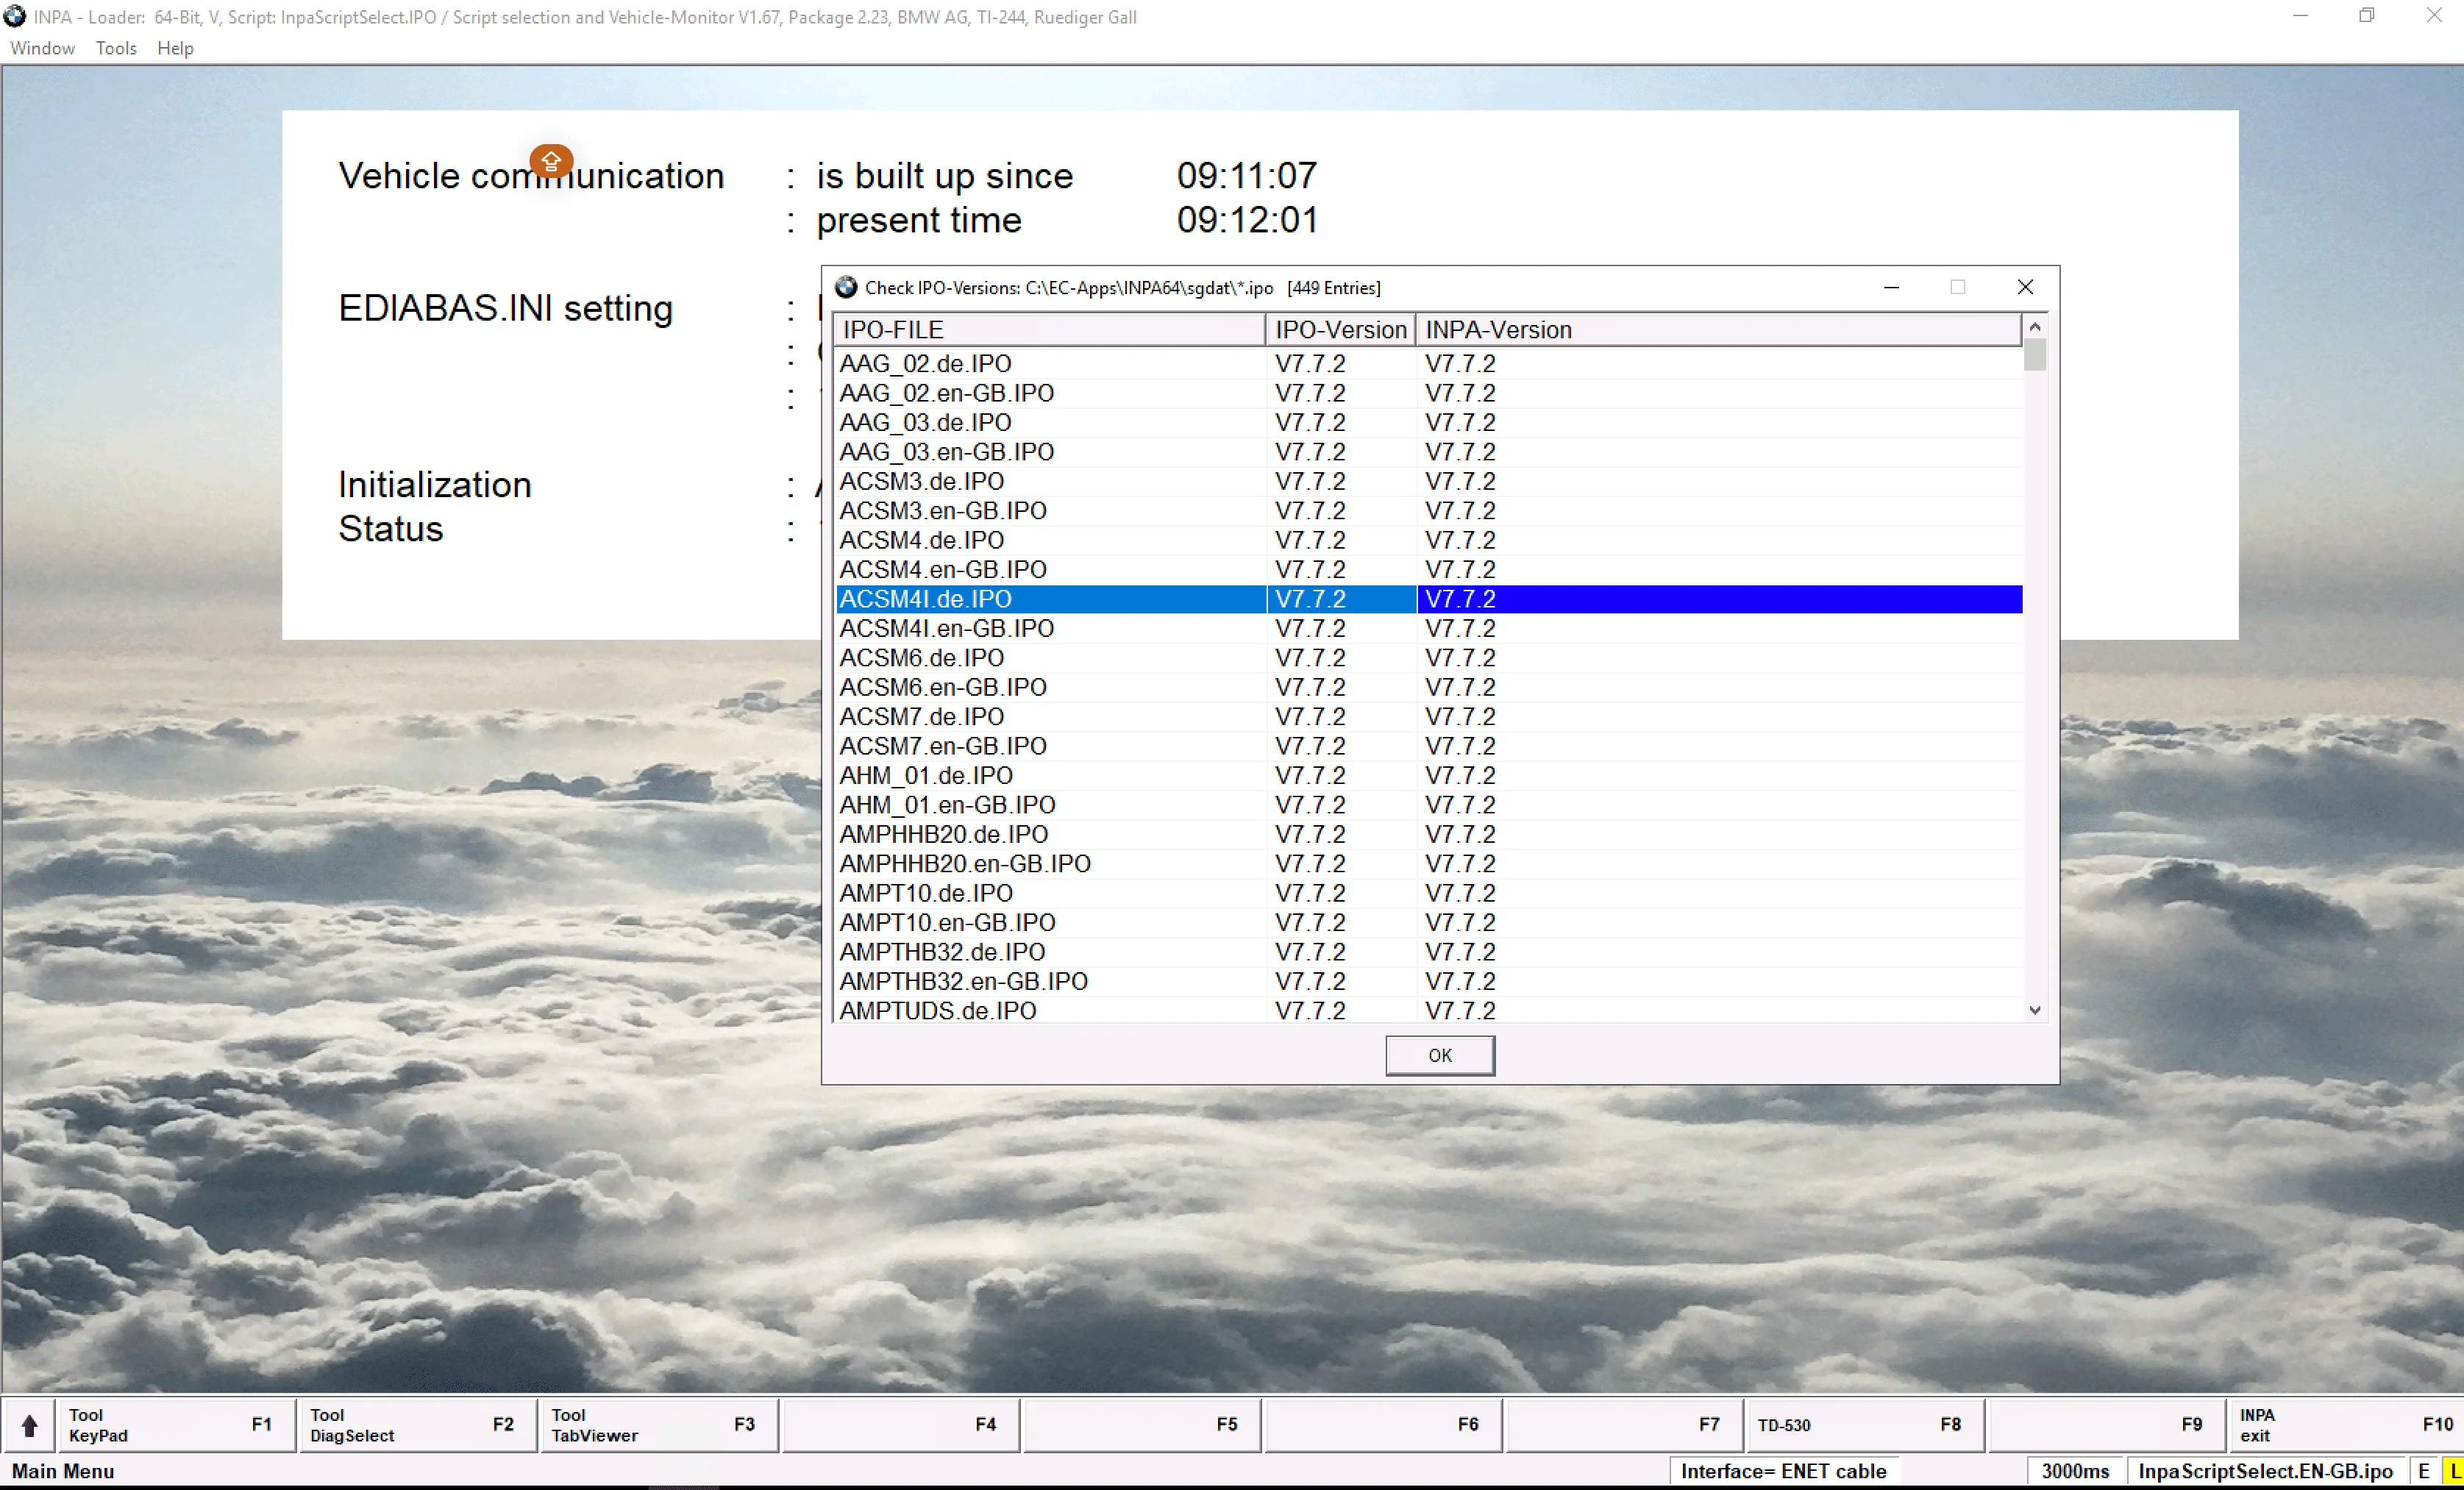Open the Help menu
The image size is (2464, 1490).
click(x=175, y=48)
